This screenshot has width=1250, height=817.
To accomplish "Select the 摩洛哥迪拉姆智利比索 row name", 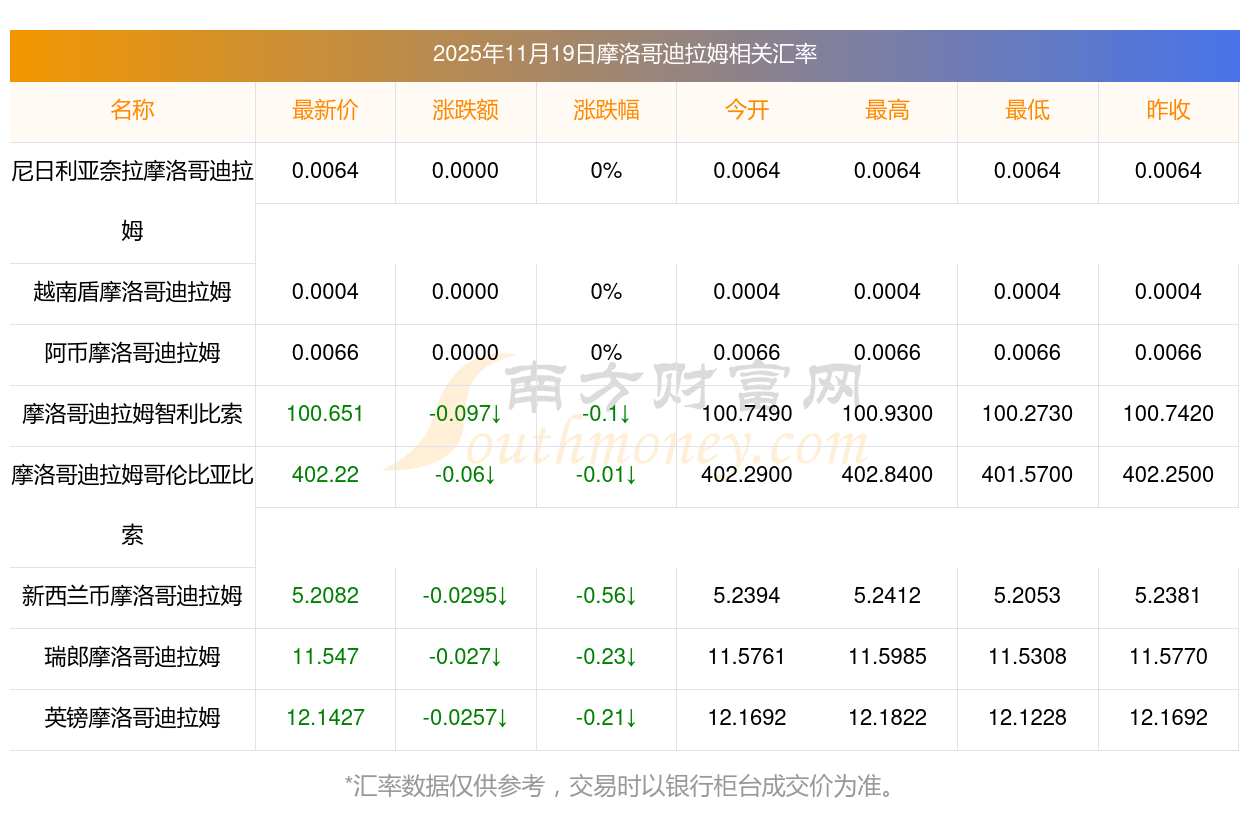I will point(132,414).
